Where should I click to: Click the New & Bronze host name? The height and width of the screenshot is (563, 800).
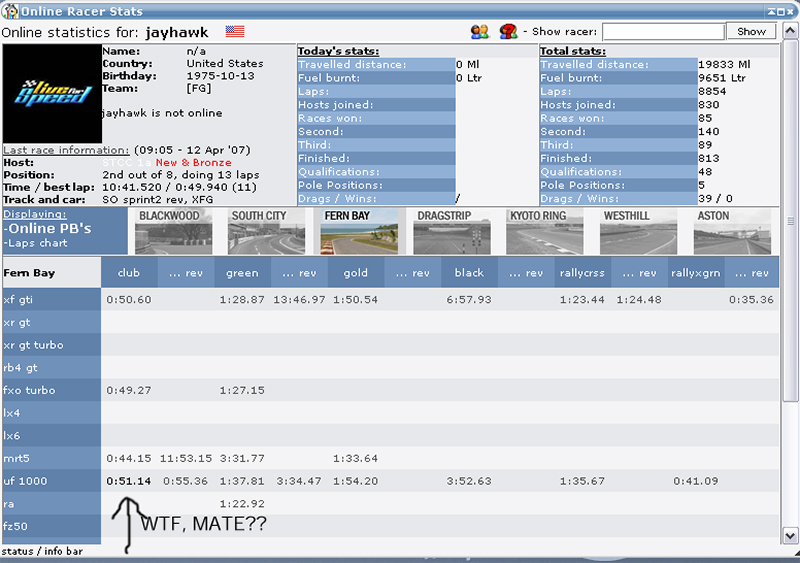pos(193,162)
